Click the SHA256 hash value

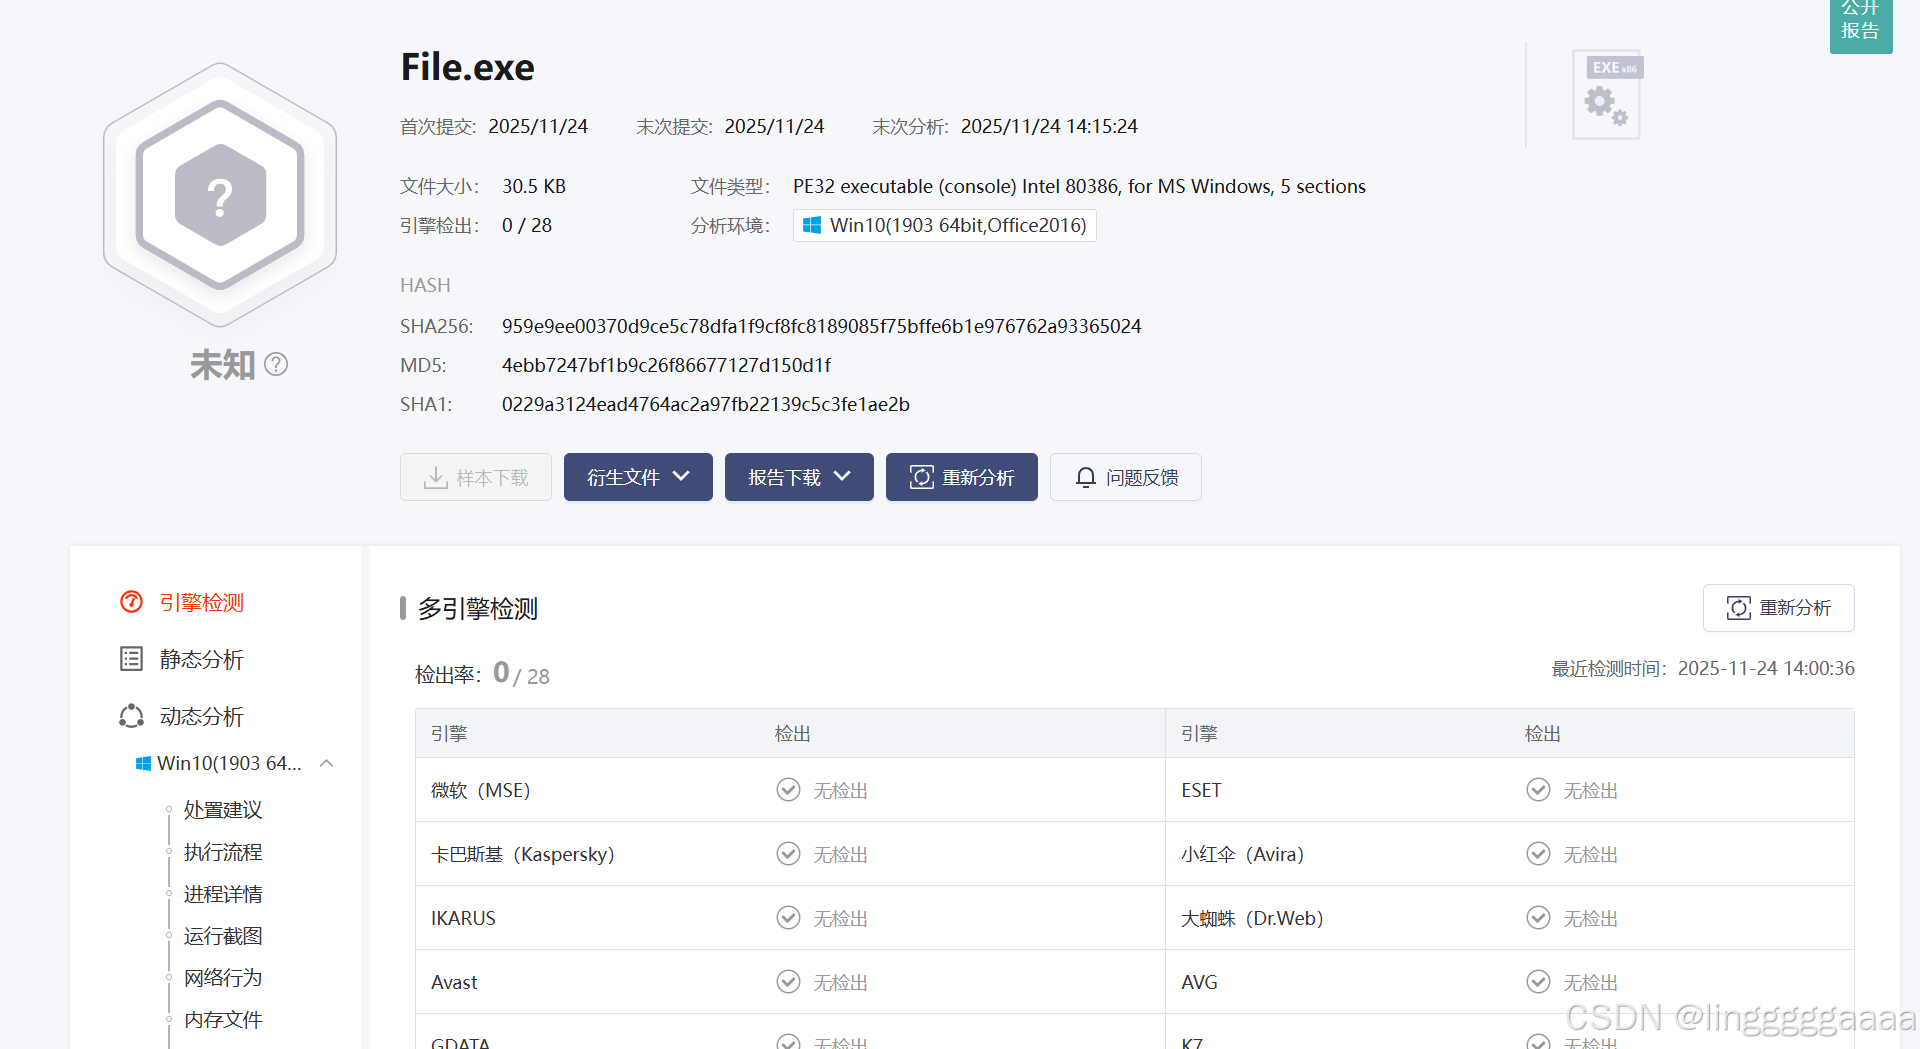point(821,326)
